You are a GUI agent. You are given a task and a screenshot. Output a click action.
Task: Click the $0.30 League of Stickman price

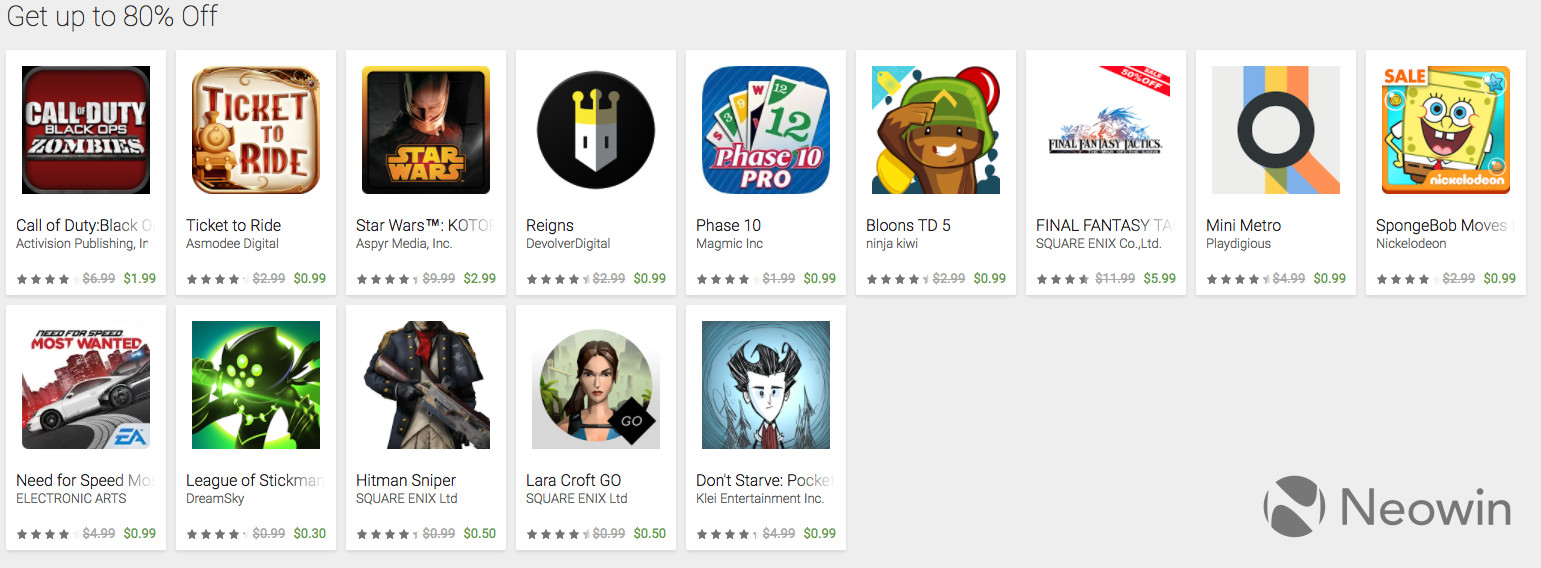coord(310,534)
